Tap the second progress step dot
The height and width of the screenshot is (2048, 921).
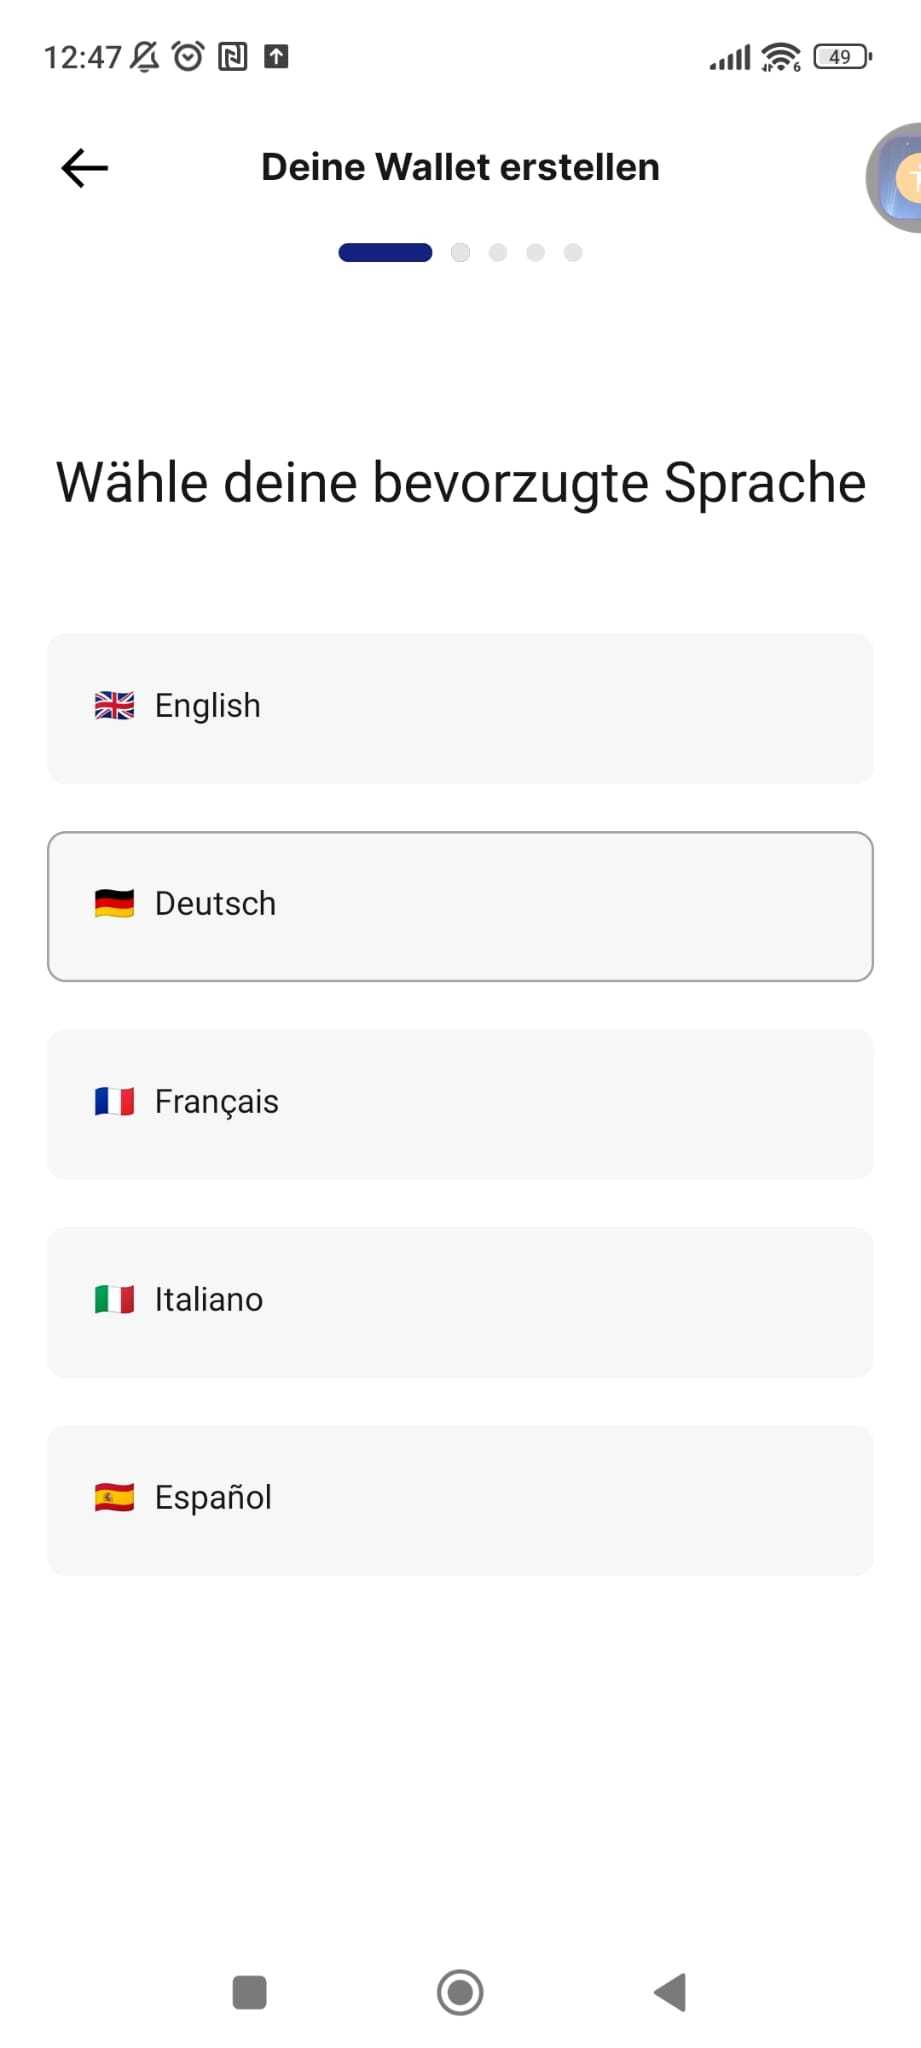click(460, 253)
